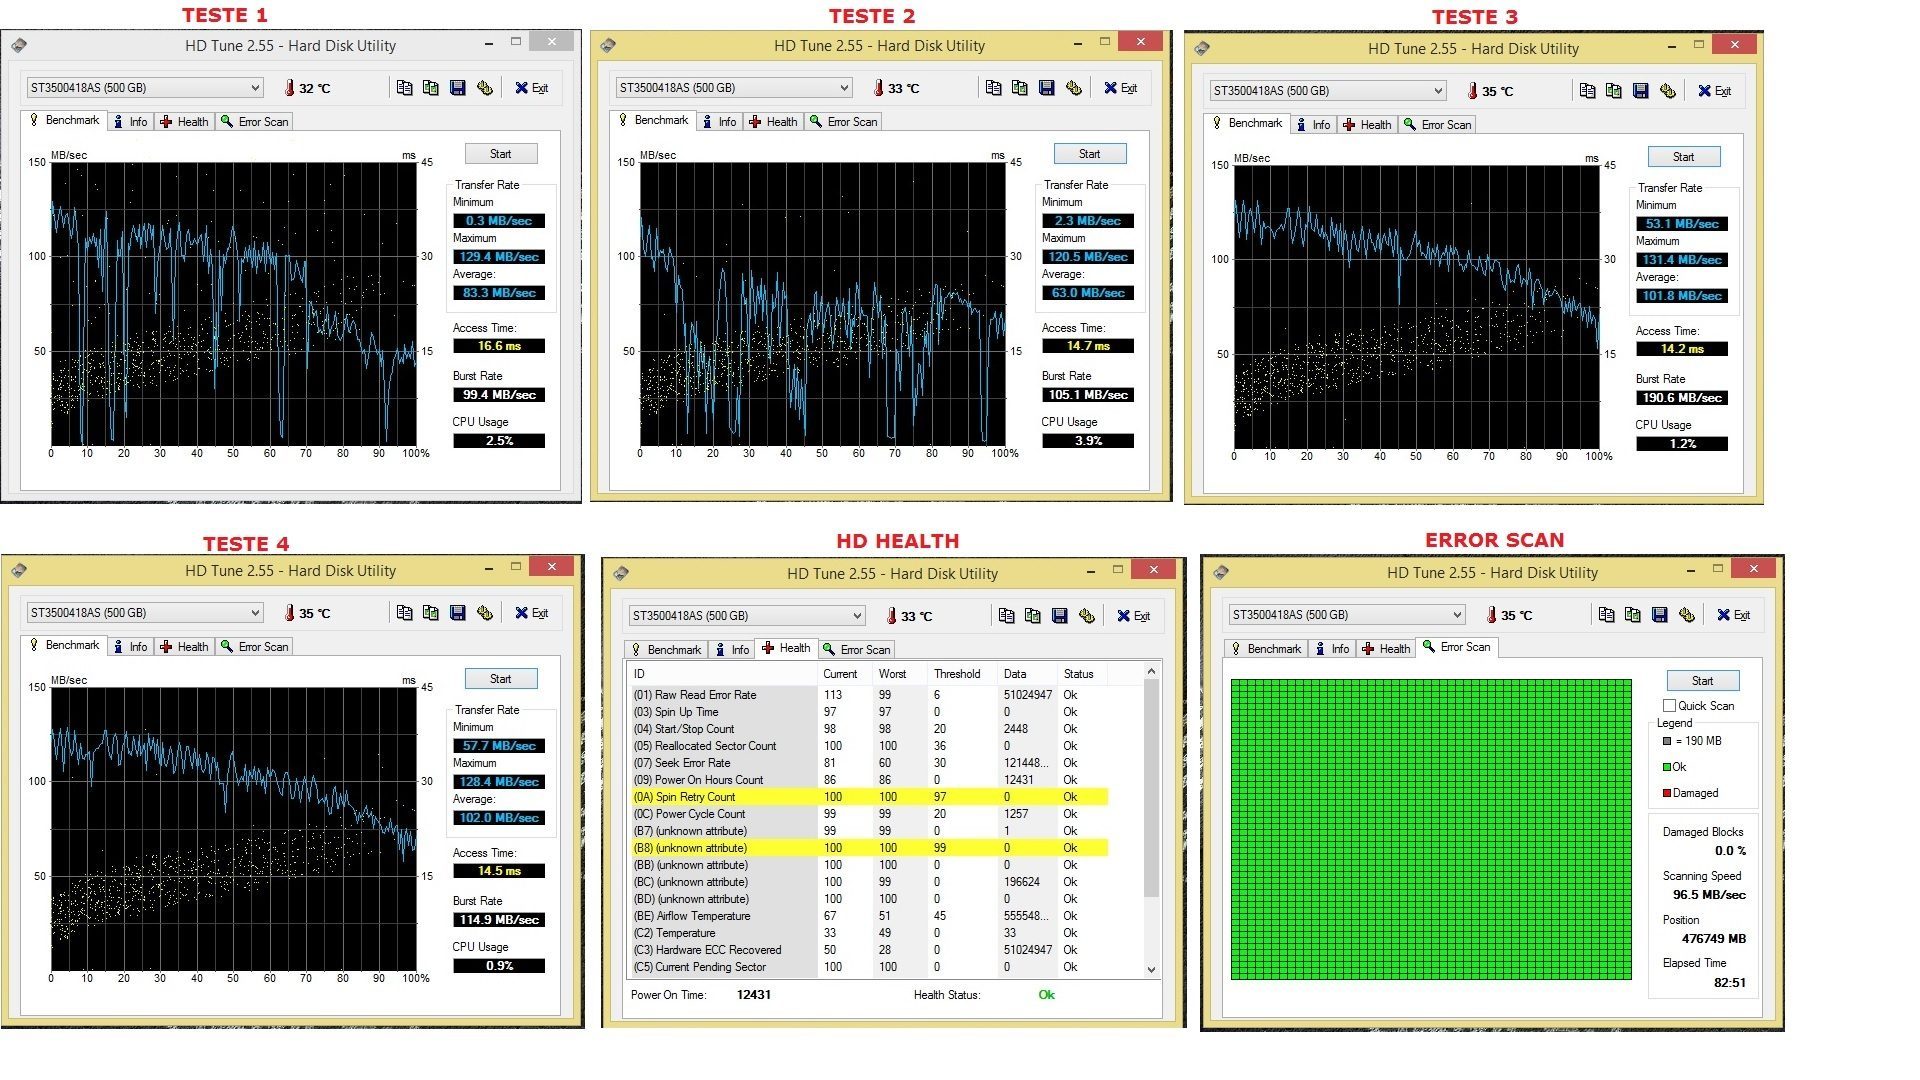Select the highlighted '(B8) (unknown attribute)' row

868,848
